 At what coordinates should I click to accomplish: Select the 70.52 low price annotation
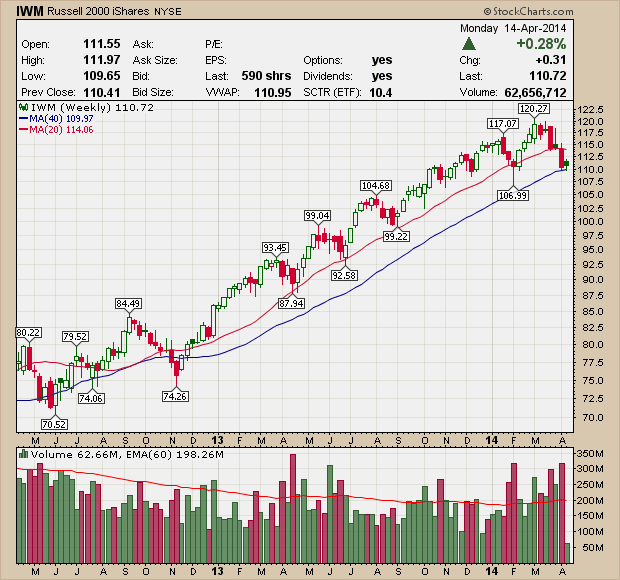pyautogui.click(x=54, y=423)
